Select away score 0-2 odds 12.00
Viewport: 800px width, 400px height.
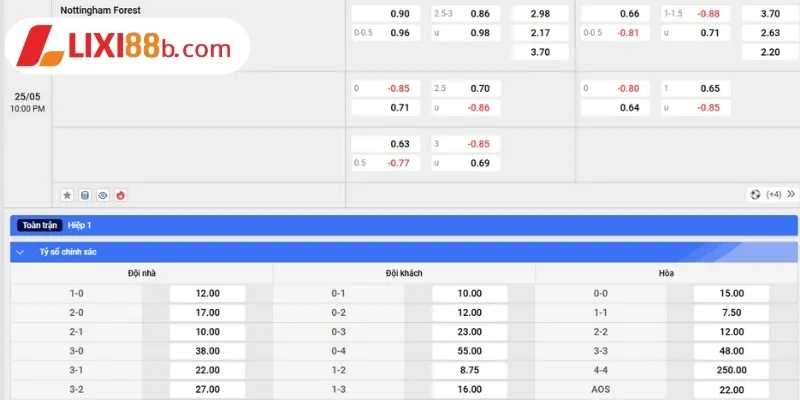click(469, 313)
